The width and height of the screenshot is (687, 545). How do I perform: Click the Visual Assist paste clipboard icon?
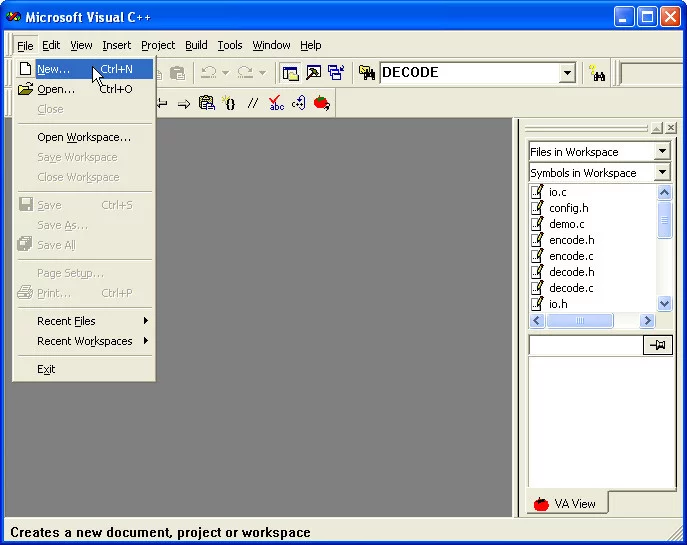tap(206, 103)
